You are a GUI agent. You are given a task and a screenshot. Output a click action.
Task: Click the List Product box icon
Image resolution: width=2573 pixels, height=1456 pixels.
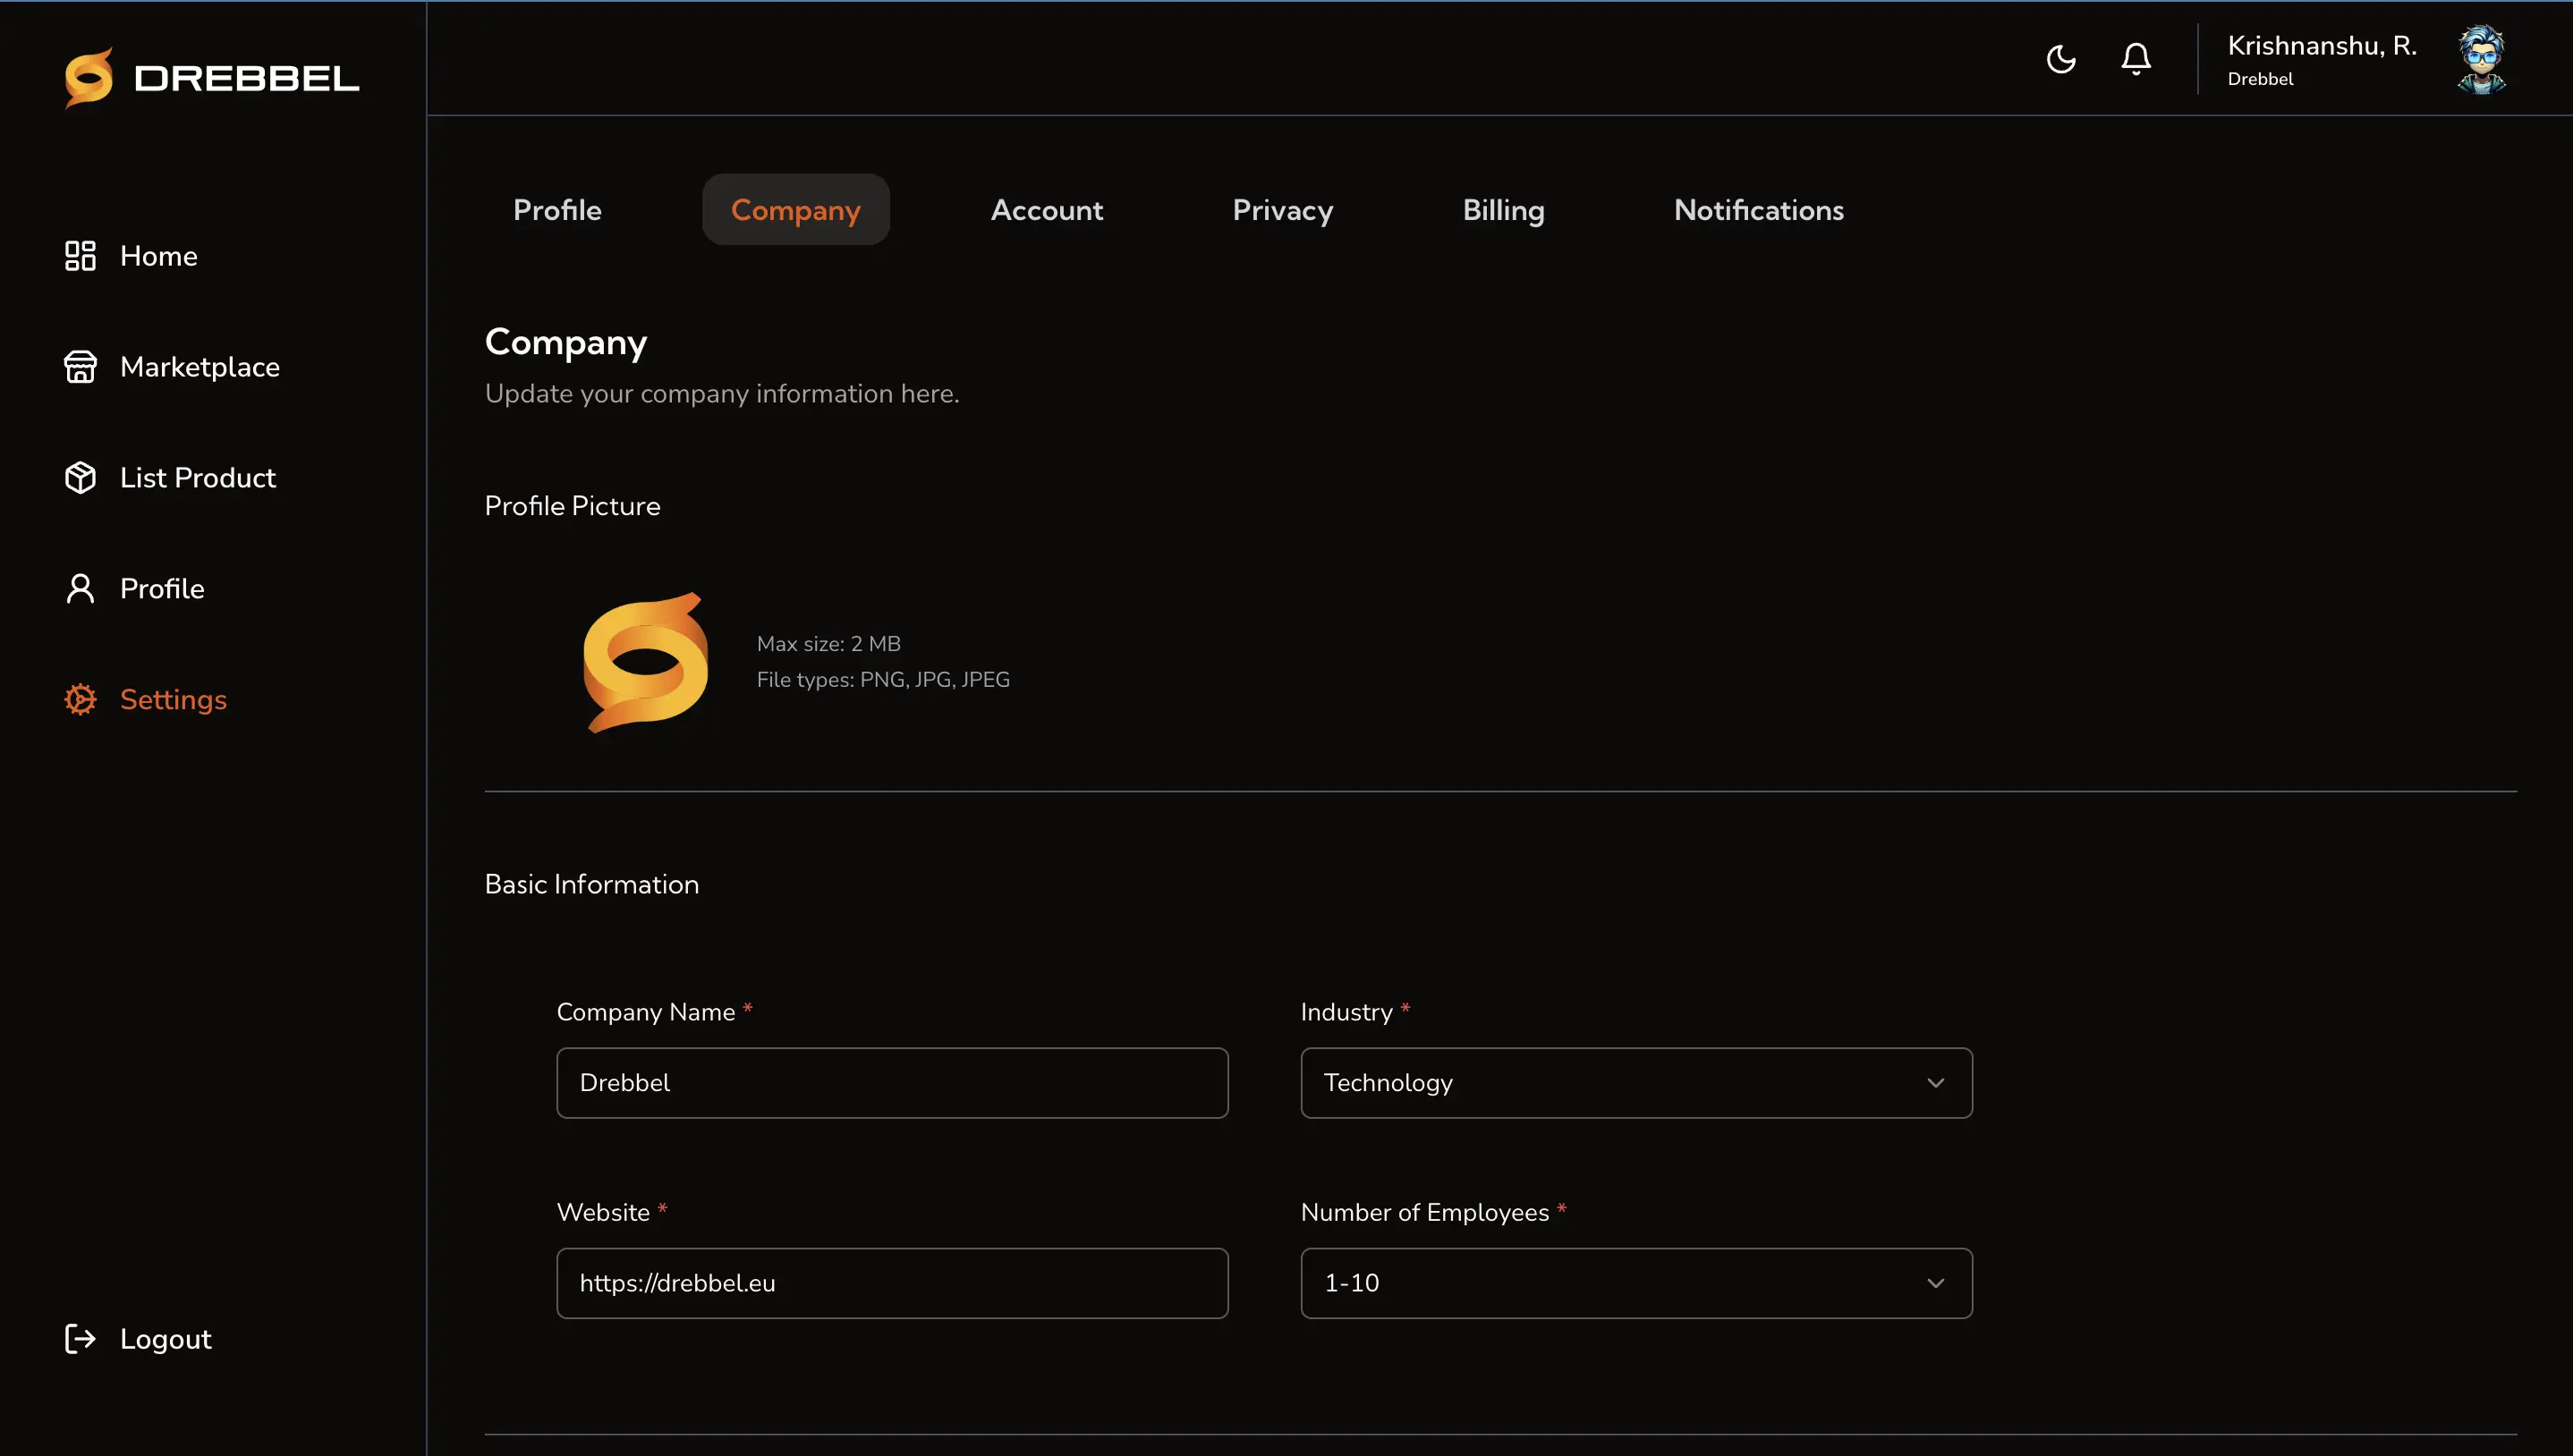(x=80, y=478)
